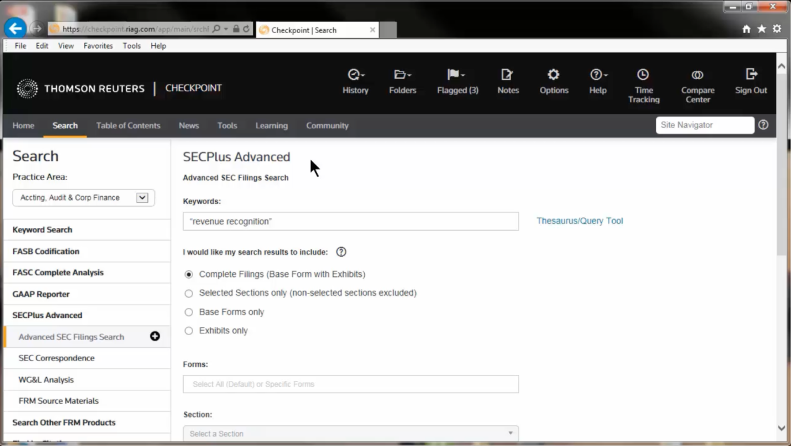Screen dimensions: 792x446
Task: Open the Options gear icon
Action: coord(553,76)
